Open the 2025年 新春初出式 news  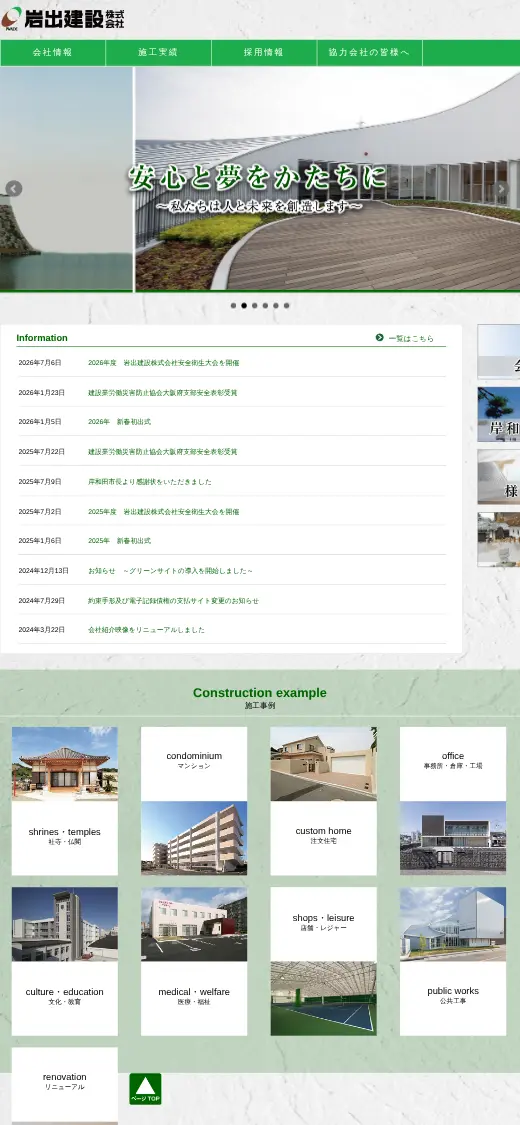click(x=119, y=541)
